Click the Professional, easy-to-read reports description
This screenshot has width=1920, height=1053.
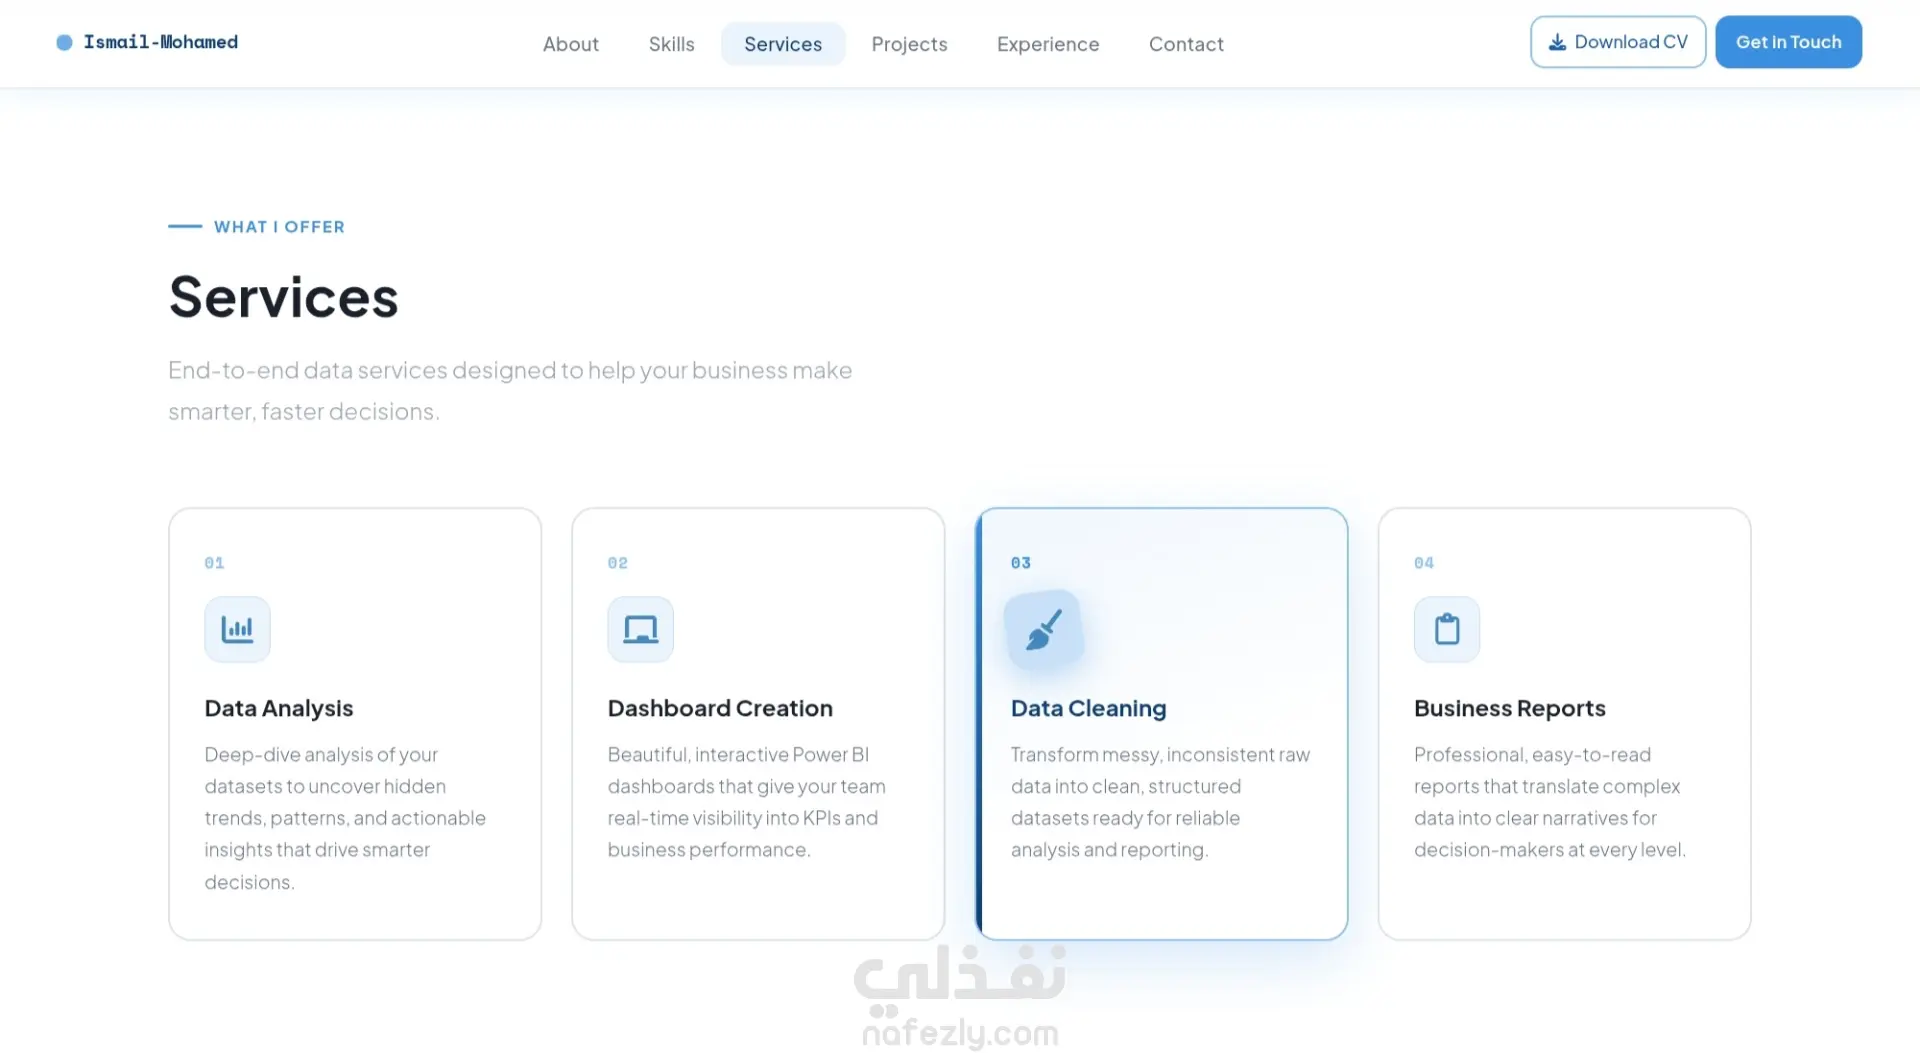tap(1549, 802)
